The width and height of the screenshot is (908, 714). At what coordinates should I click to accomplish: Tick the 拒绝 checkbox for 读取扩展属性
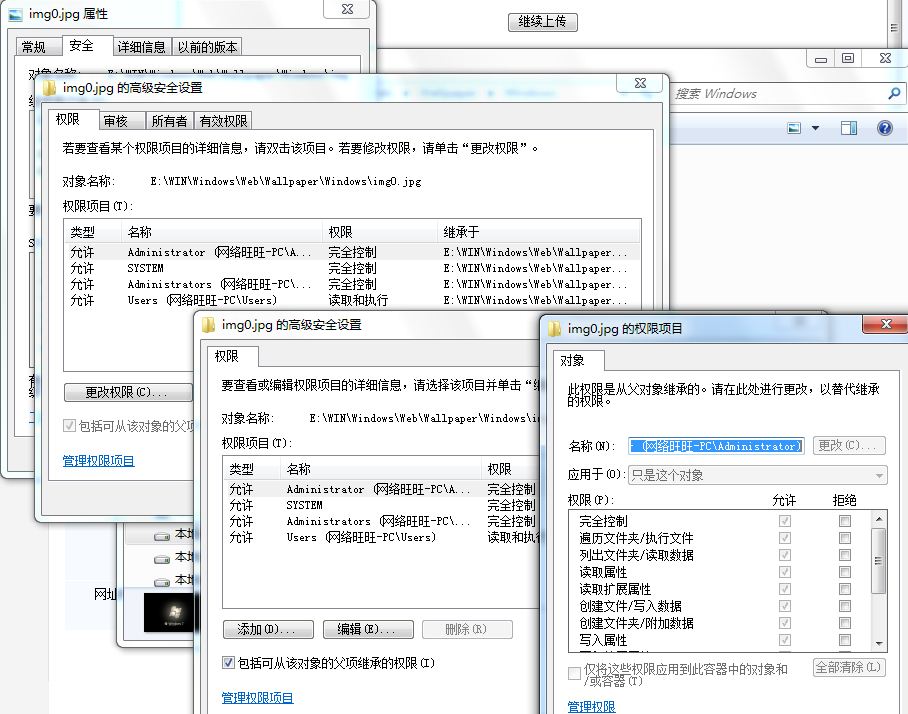[x=845, y=589]
